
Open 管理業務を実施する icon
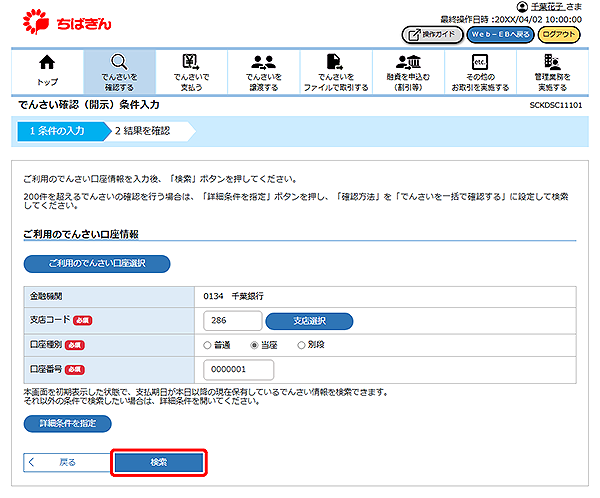pyautogui.click(x=552, y=62)
